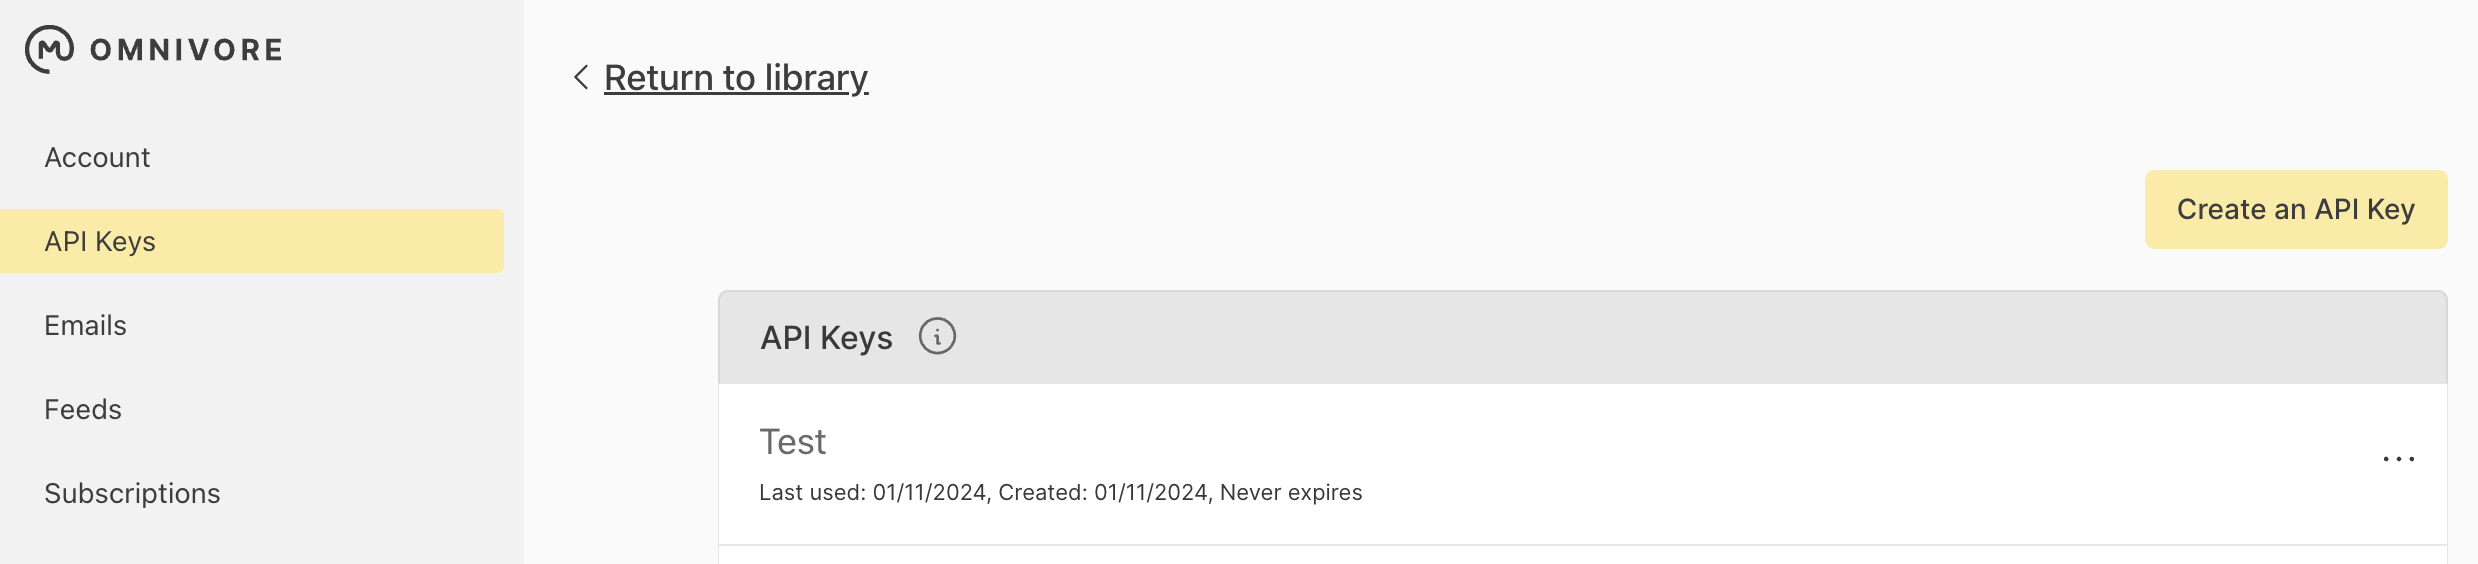Select API Keys in the sidebar
The width and height of the screenshot is (2478, 564).
coord(100,241)
